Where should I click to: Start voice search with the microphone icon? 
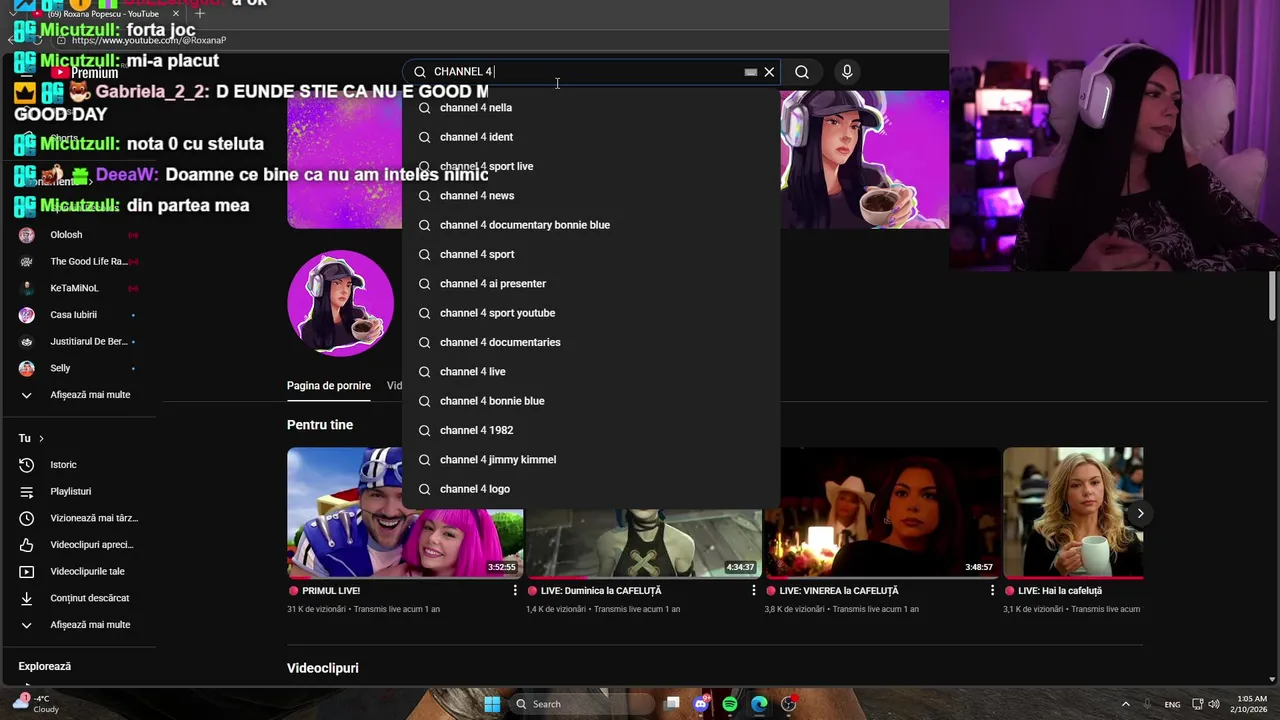click(847, 72)
